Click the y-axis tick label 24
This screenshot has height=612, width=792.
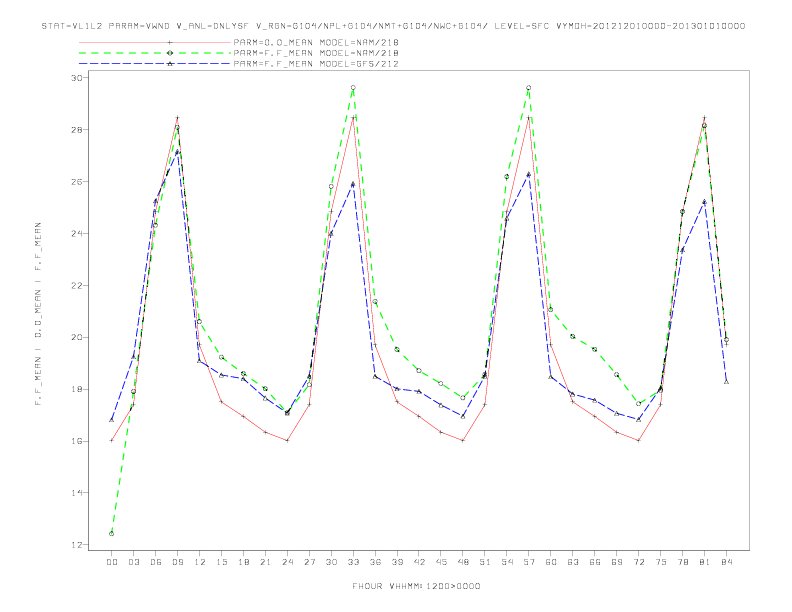click(77, 234)
